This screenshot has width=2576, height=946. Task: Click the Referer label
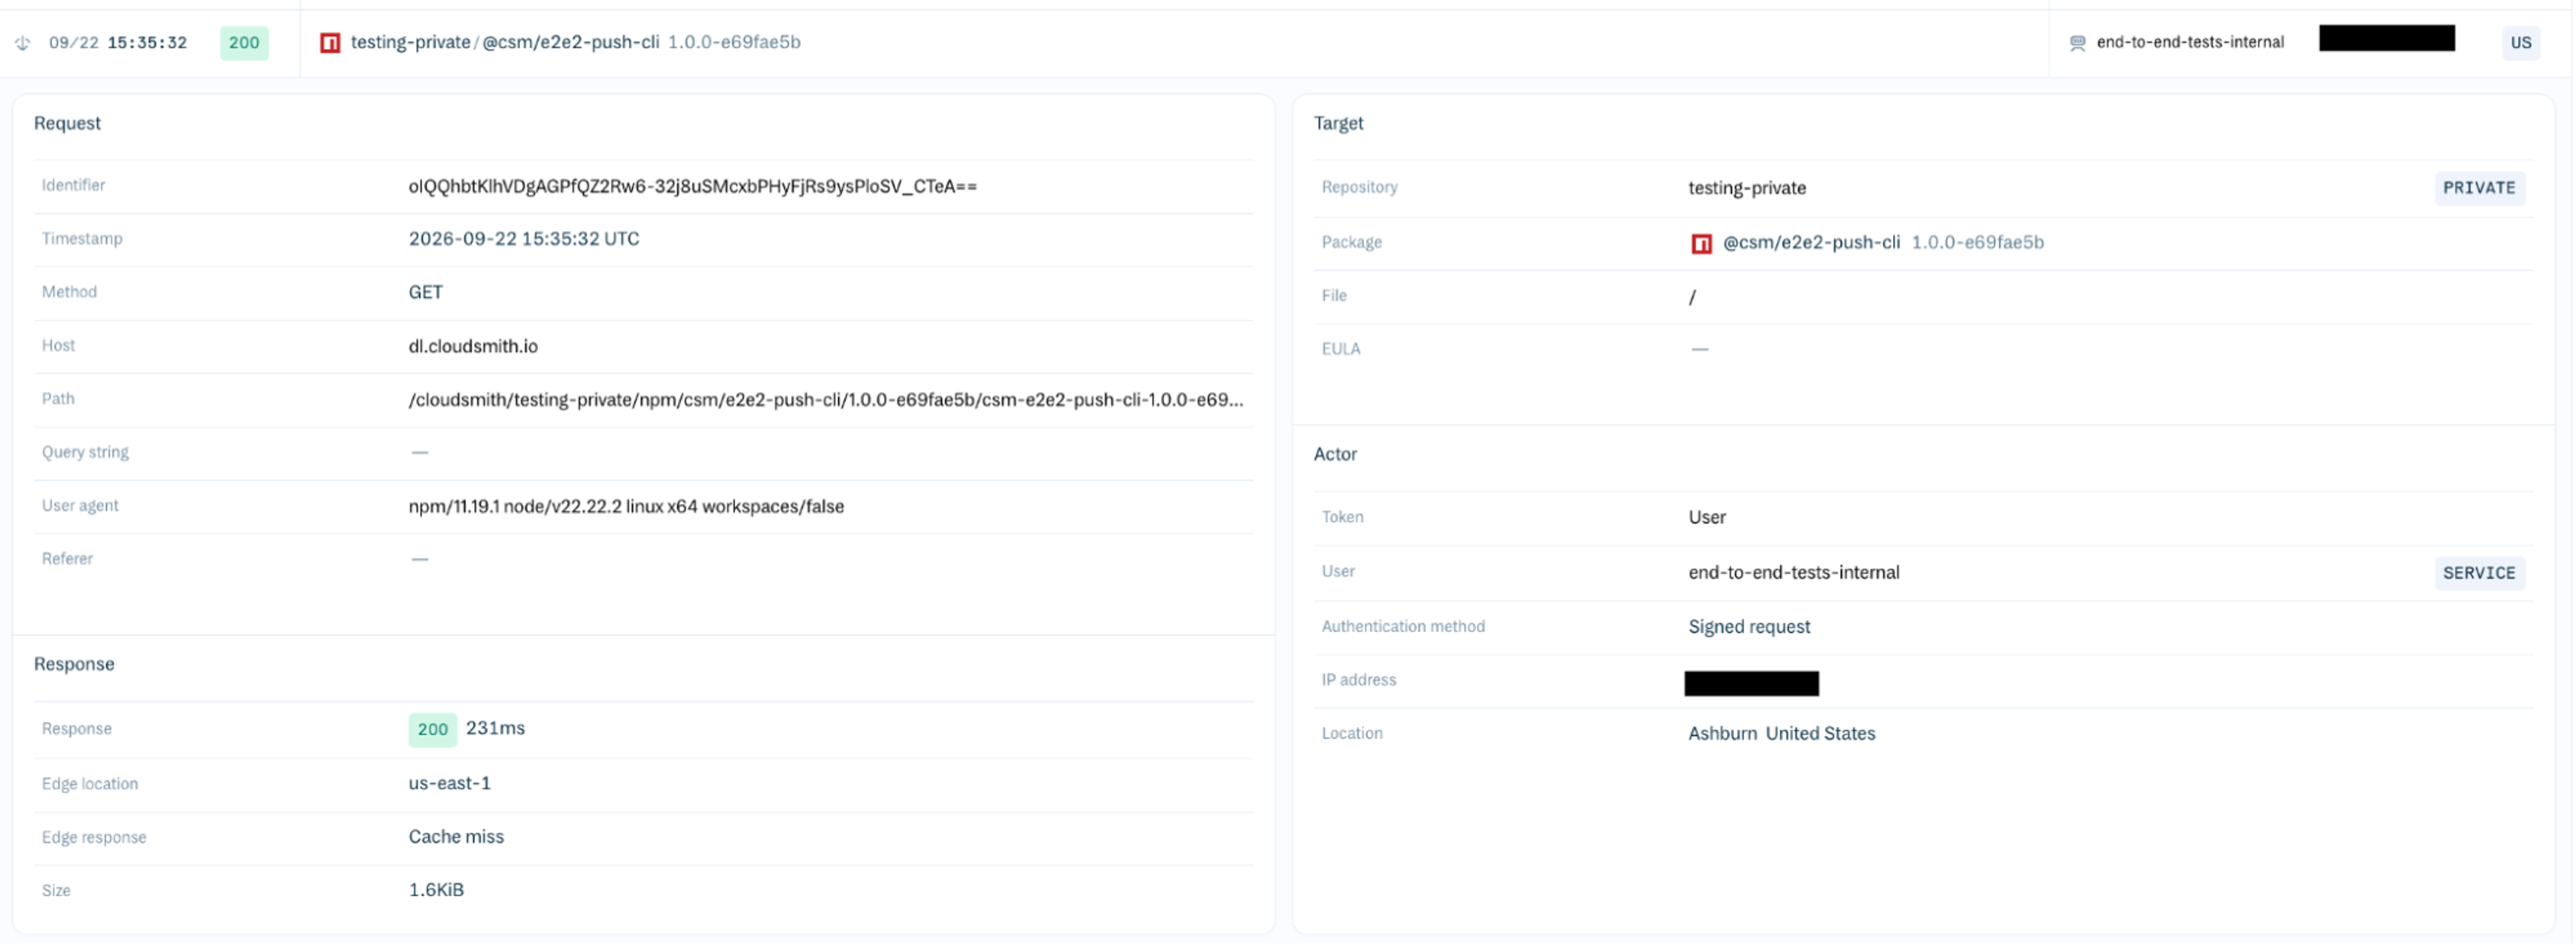(x=67, y=559)
